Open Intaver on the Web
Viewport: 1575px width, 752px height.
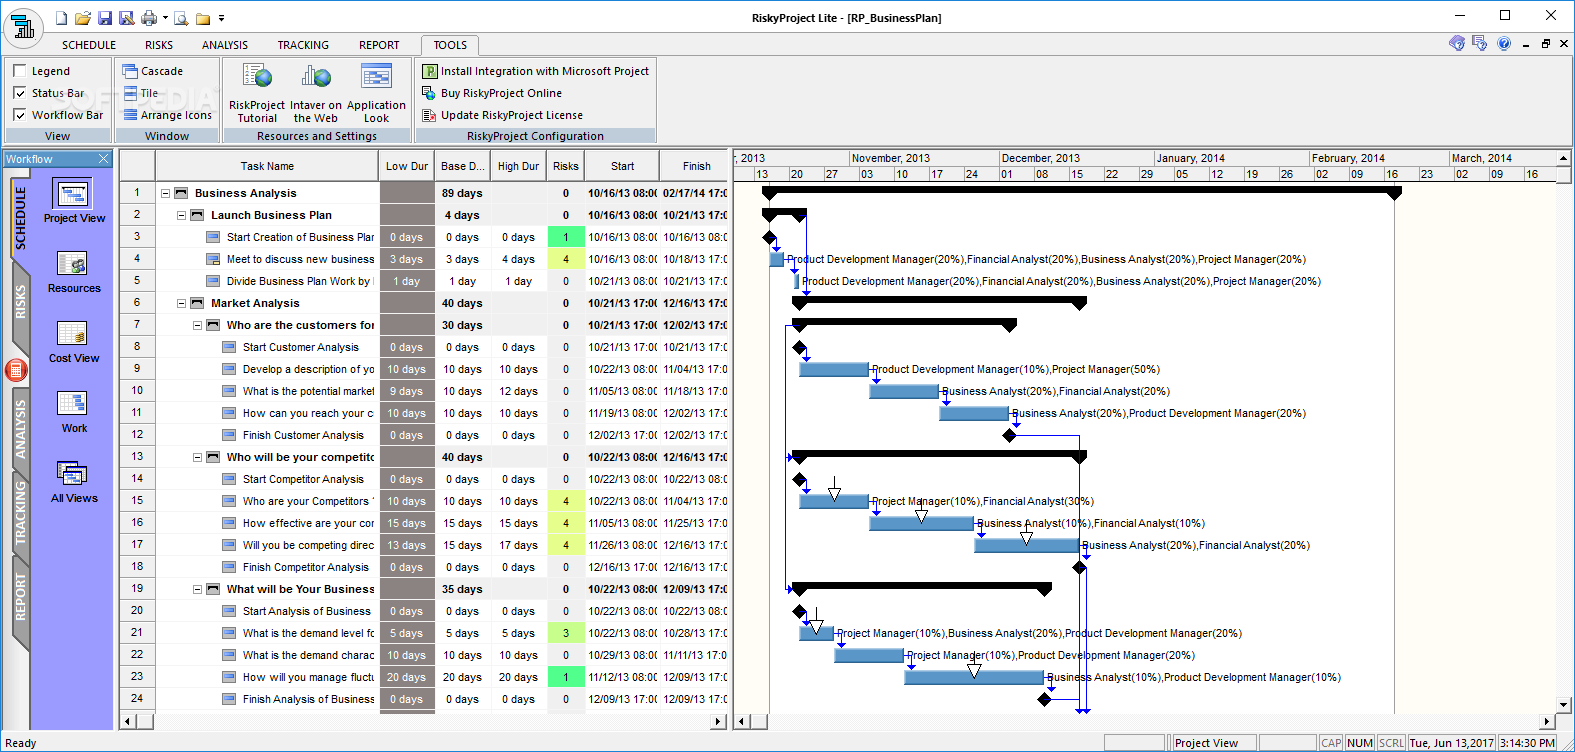[316, 92]
